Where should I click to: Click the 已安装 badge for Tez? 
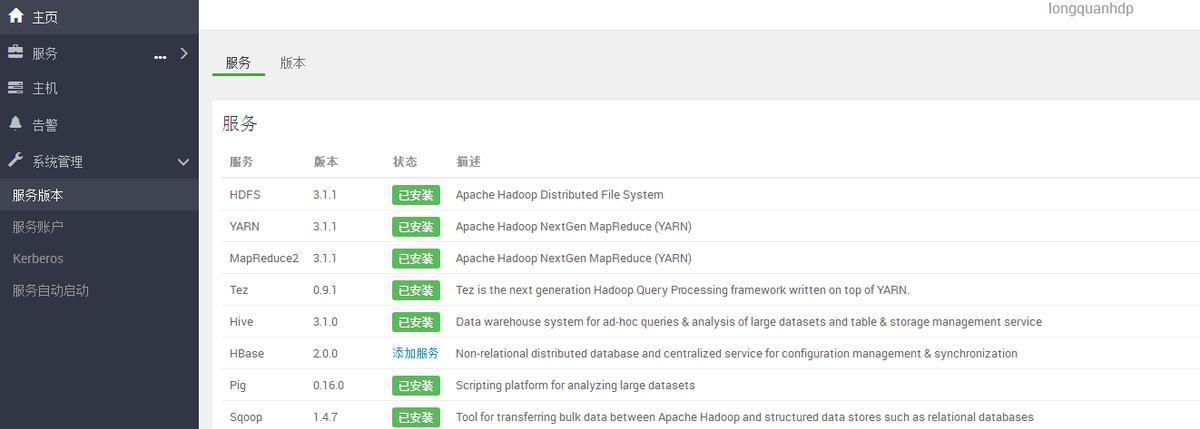coord(415,290)
